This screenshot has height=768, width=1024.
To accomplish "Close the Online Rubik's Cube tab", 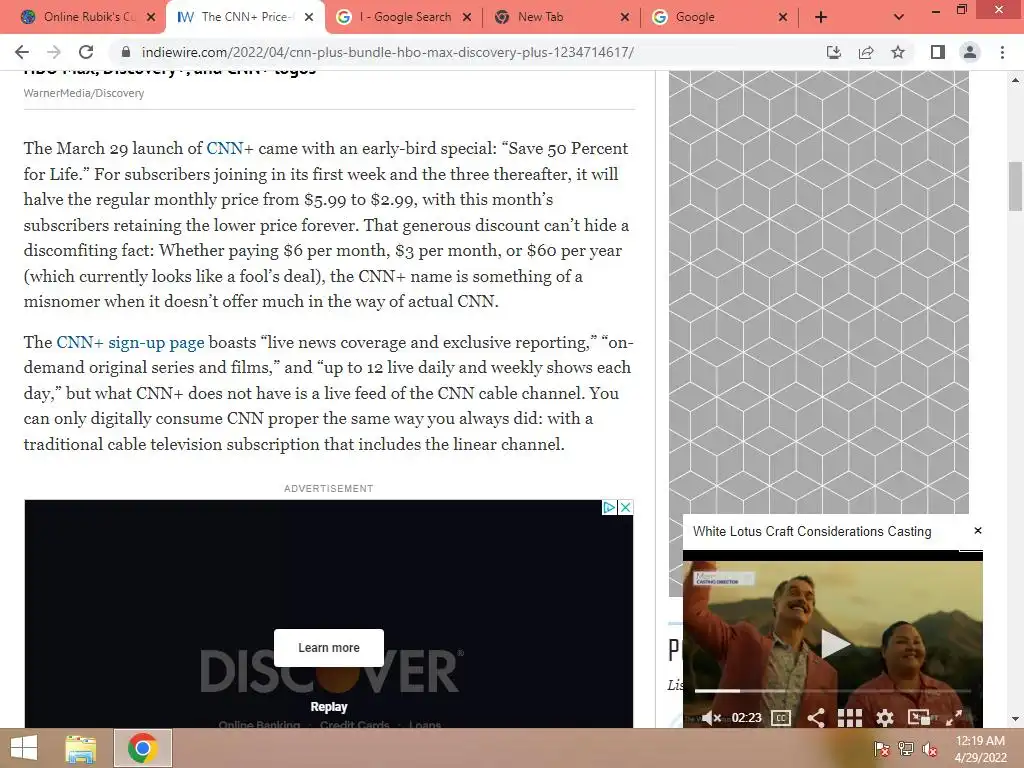I will 152,17.
